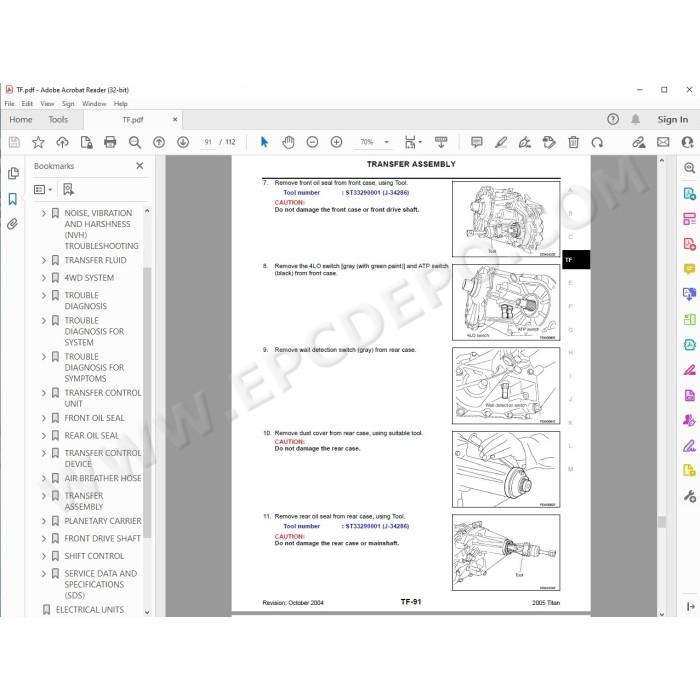Expand the TRANSFER FLUID bookmark

click(44, 260)
